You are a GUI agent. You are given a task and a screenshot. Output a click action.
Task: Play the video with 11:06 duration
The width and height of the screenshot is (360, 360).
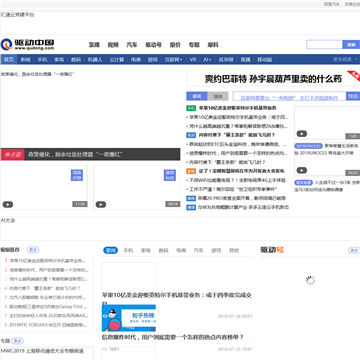[8, 204]
